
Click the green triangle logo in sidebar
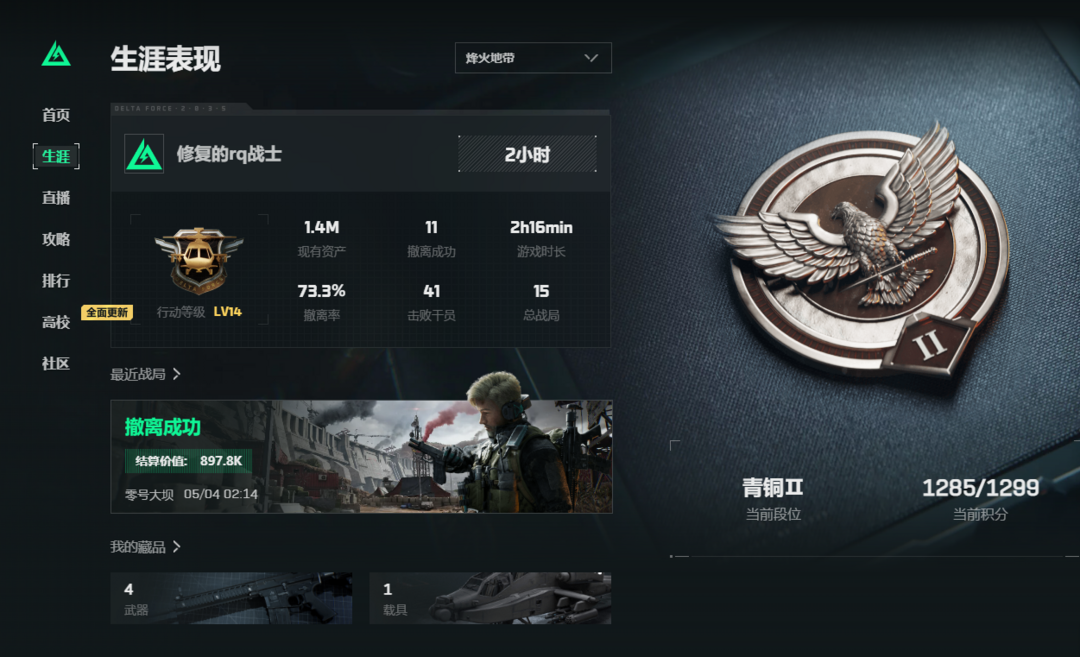coord(56,54)
